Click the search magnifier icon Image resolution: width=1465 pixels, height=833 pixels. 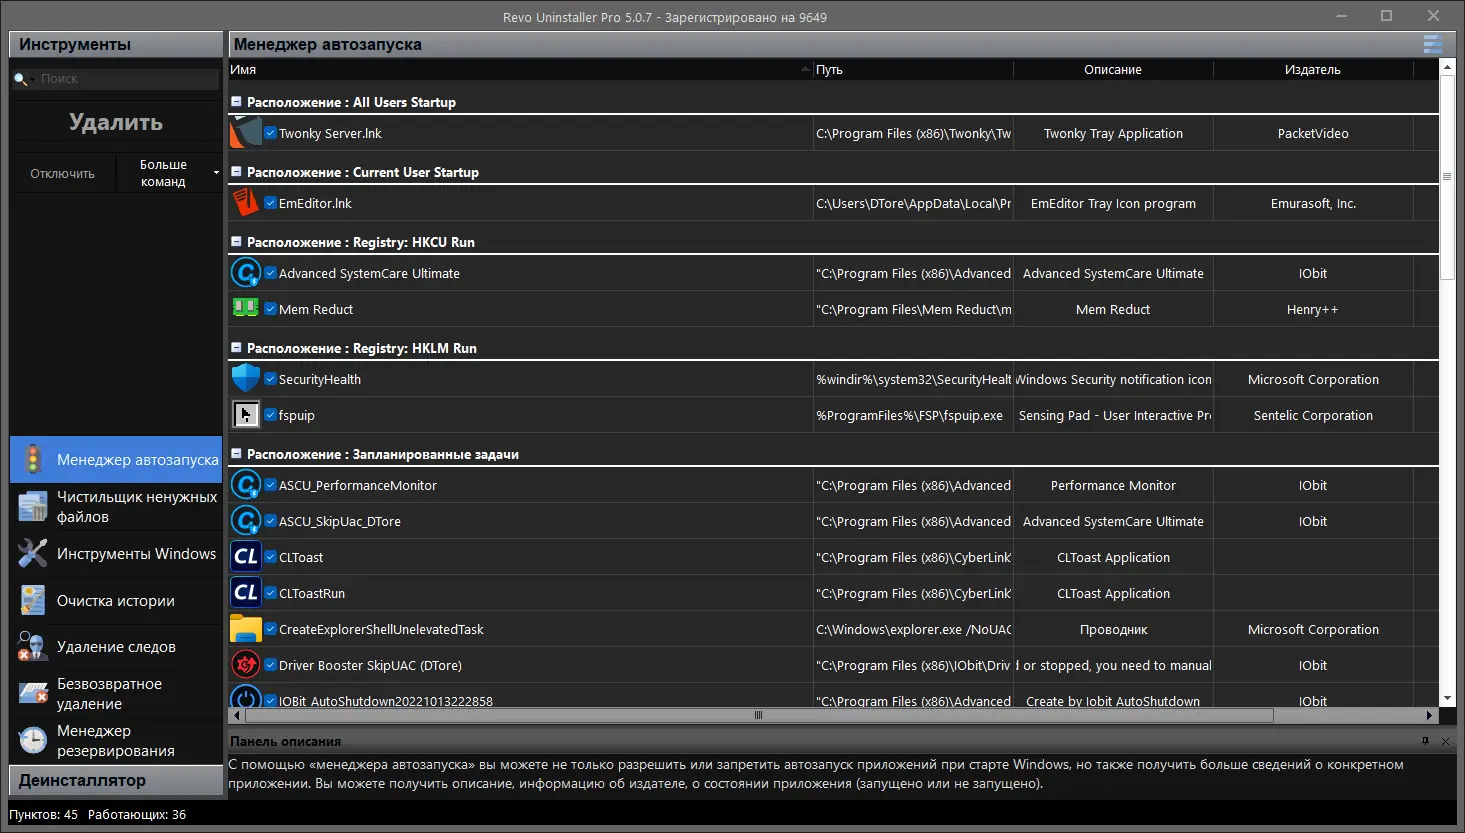(20, 79)
